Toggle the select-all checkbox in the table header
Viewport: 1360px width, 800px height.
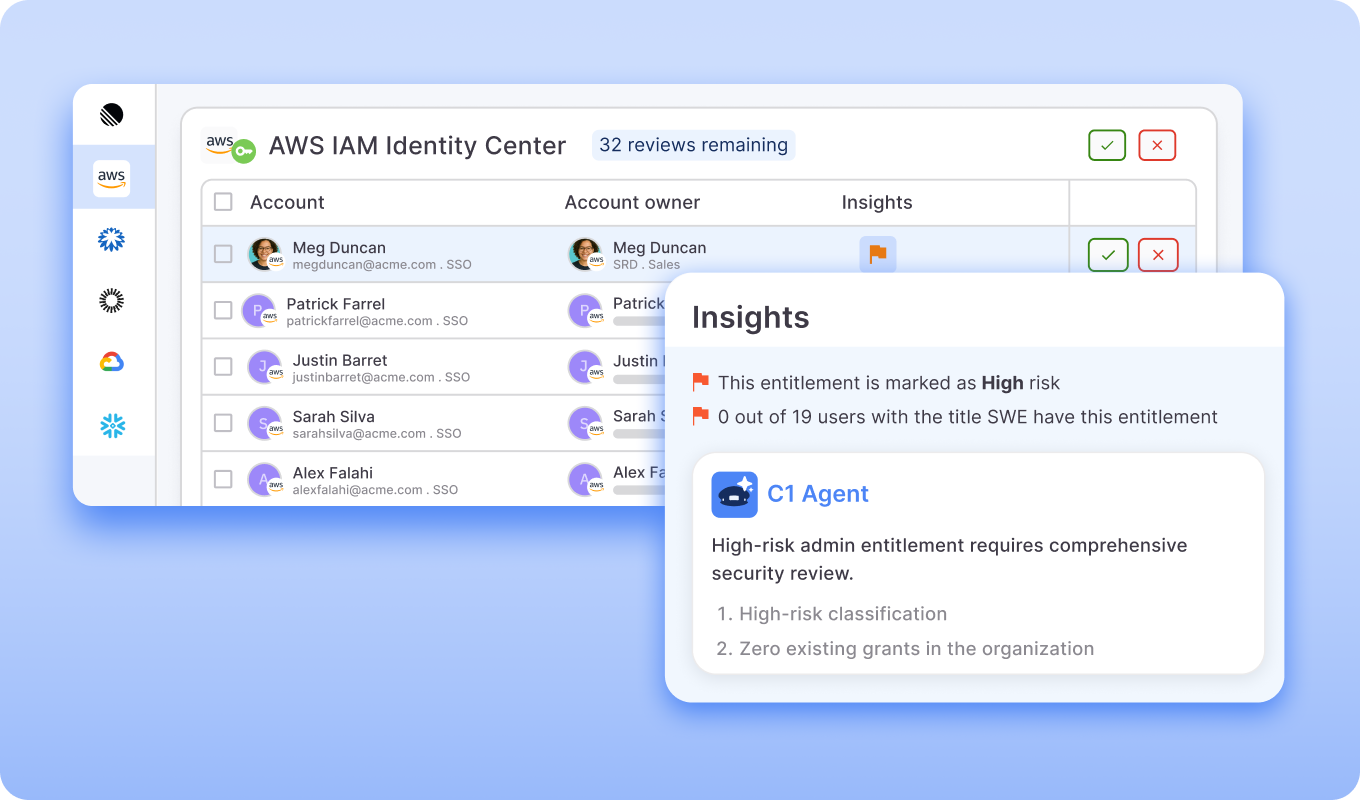point(224,202)
